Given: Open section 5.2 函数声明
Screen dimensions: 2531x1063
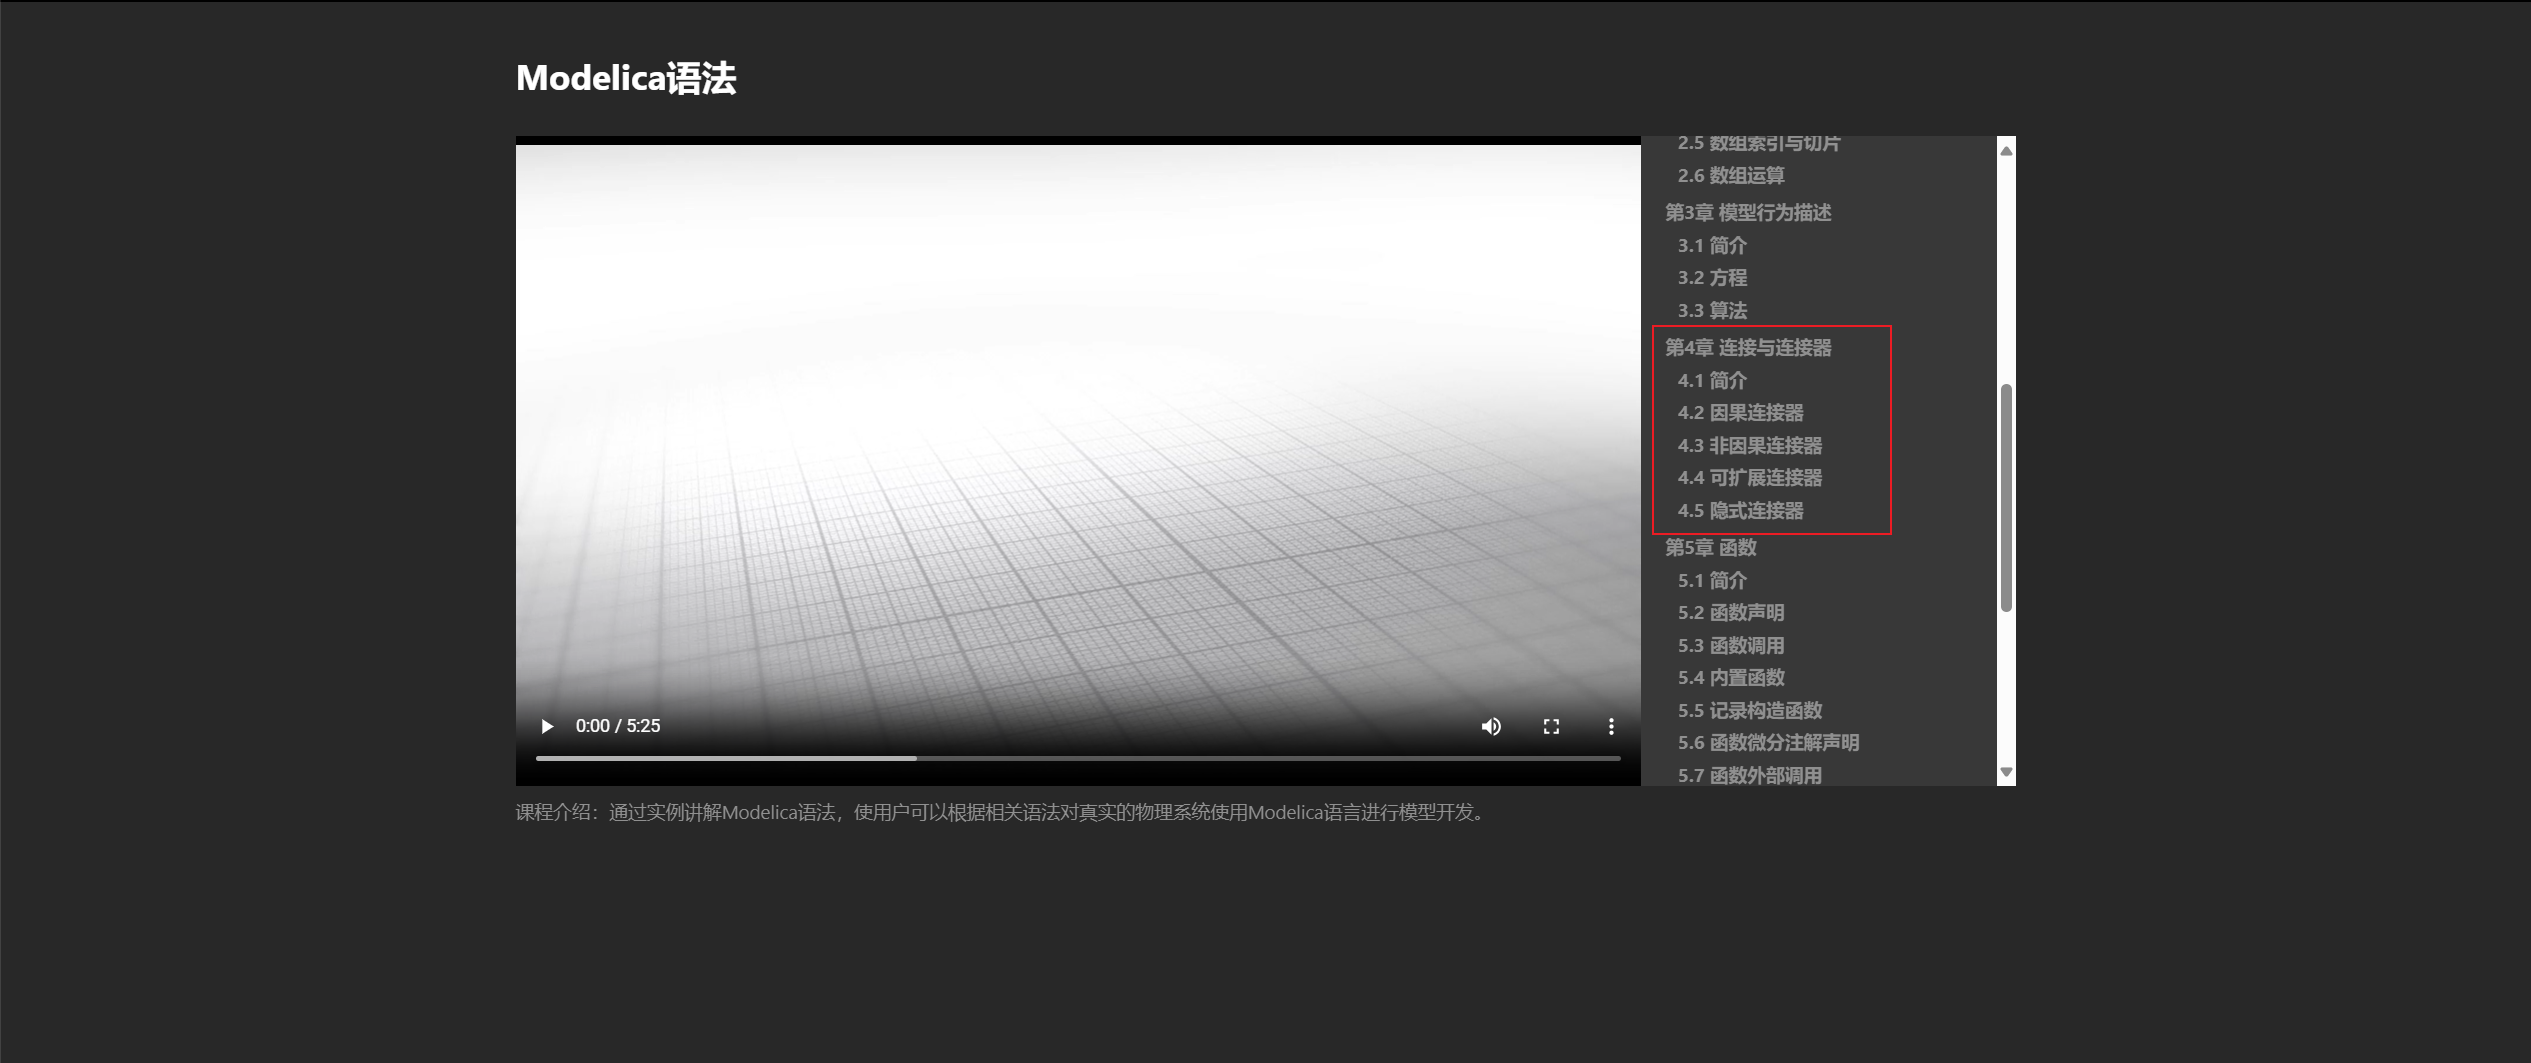Looking at the screenshot, I should pyautogui.click(x=1731, y=612).
